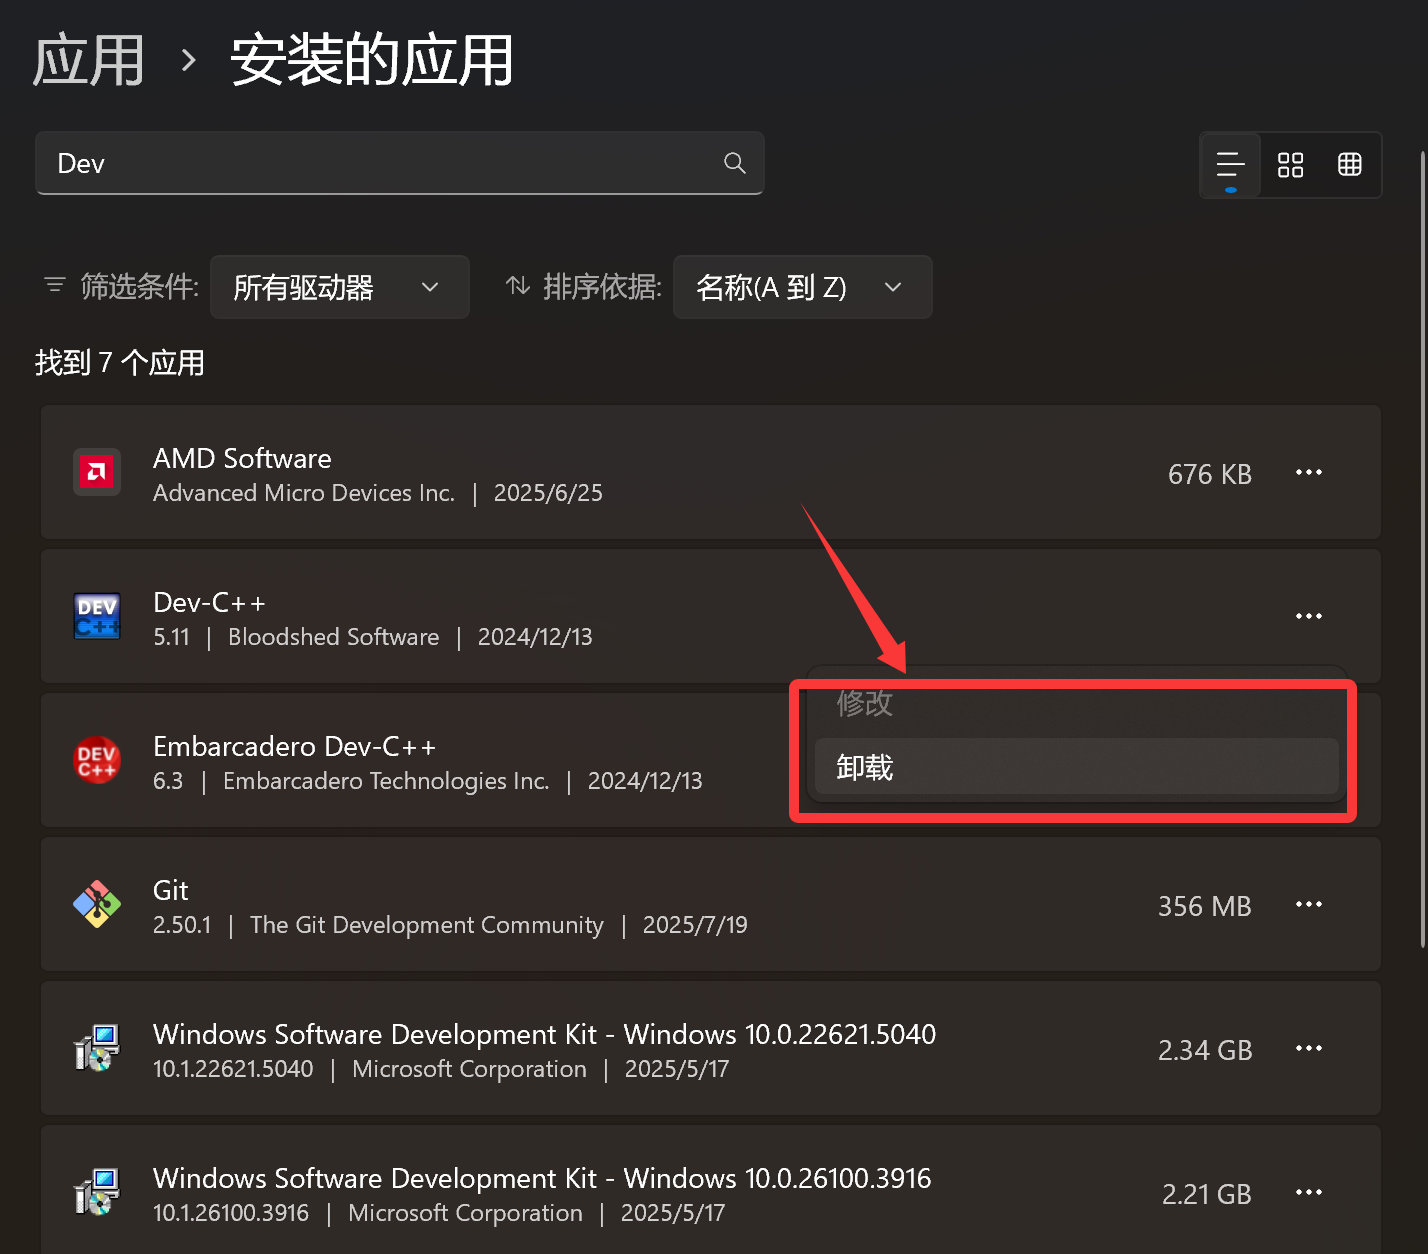Screen dimensions: 1428x1254
Task: Click the 安装的应用 breadcrumb title
Action: click(372, 60)
